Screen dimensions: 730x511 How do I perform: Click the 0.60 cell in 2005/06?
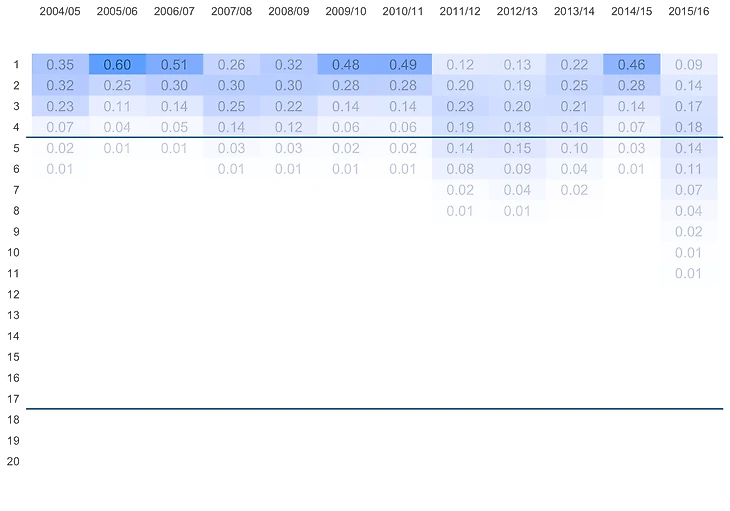(x=117, y=65)
